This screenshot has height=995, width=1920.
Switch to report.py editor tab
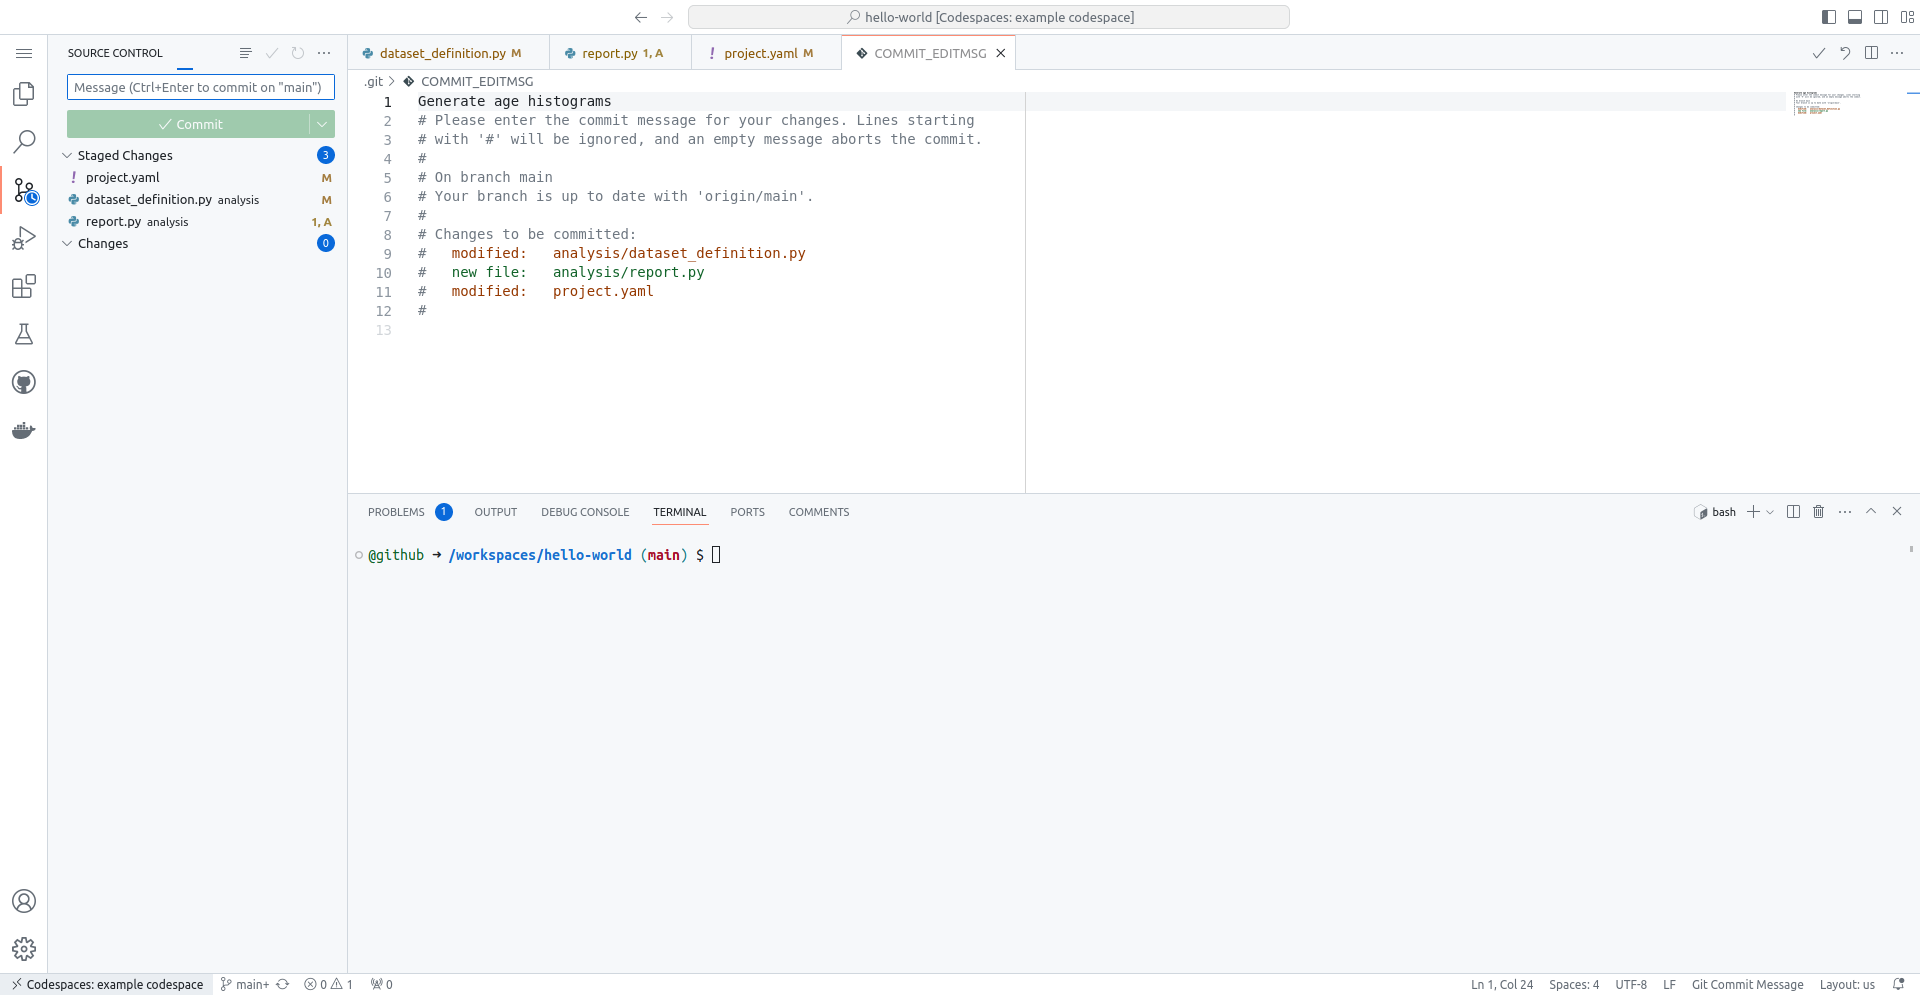620,53
